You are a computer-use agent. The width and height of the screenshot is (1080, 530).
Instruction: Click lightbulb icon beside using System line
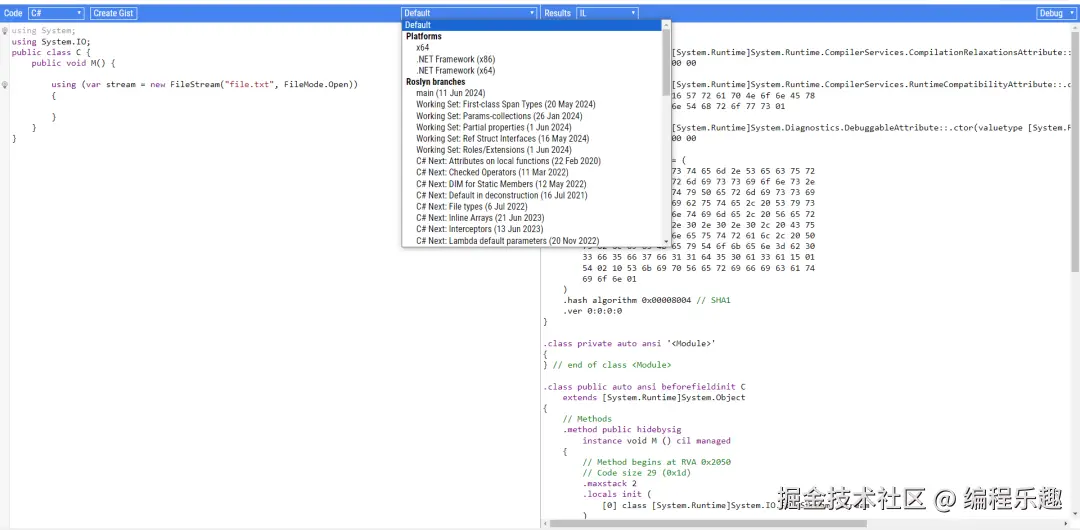click(x=5, y=30)
